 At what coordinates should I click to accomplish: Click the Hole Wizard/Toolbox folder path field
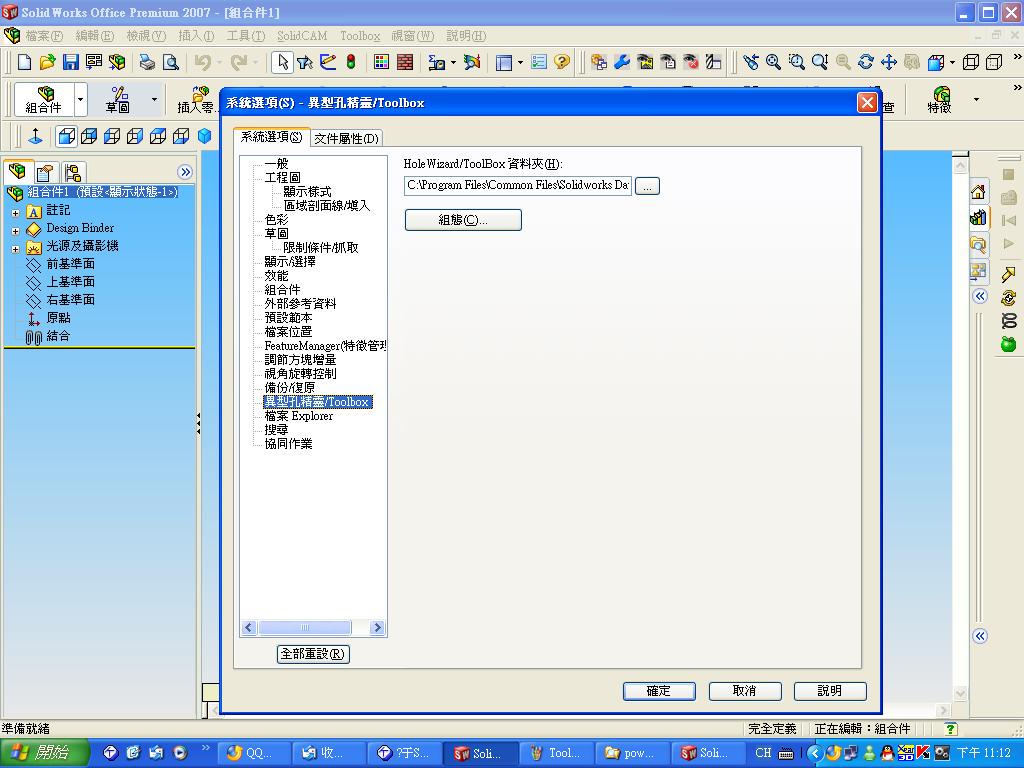[x=518, y=185]
